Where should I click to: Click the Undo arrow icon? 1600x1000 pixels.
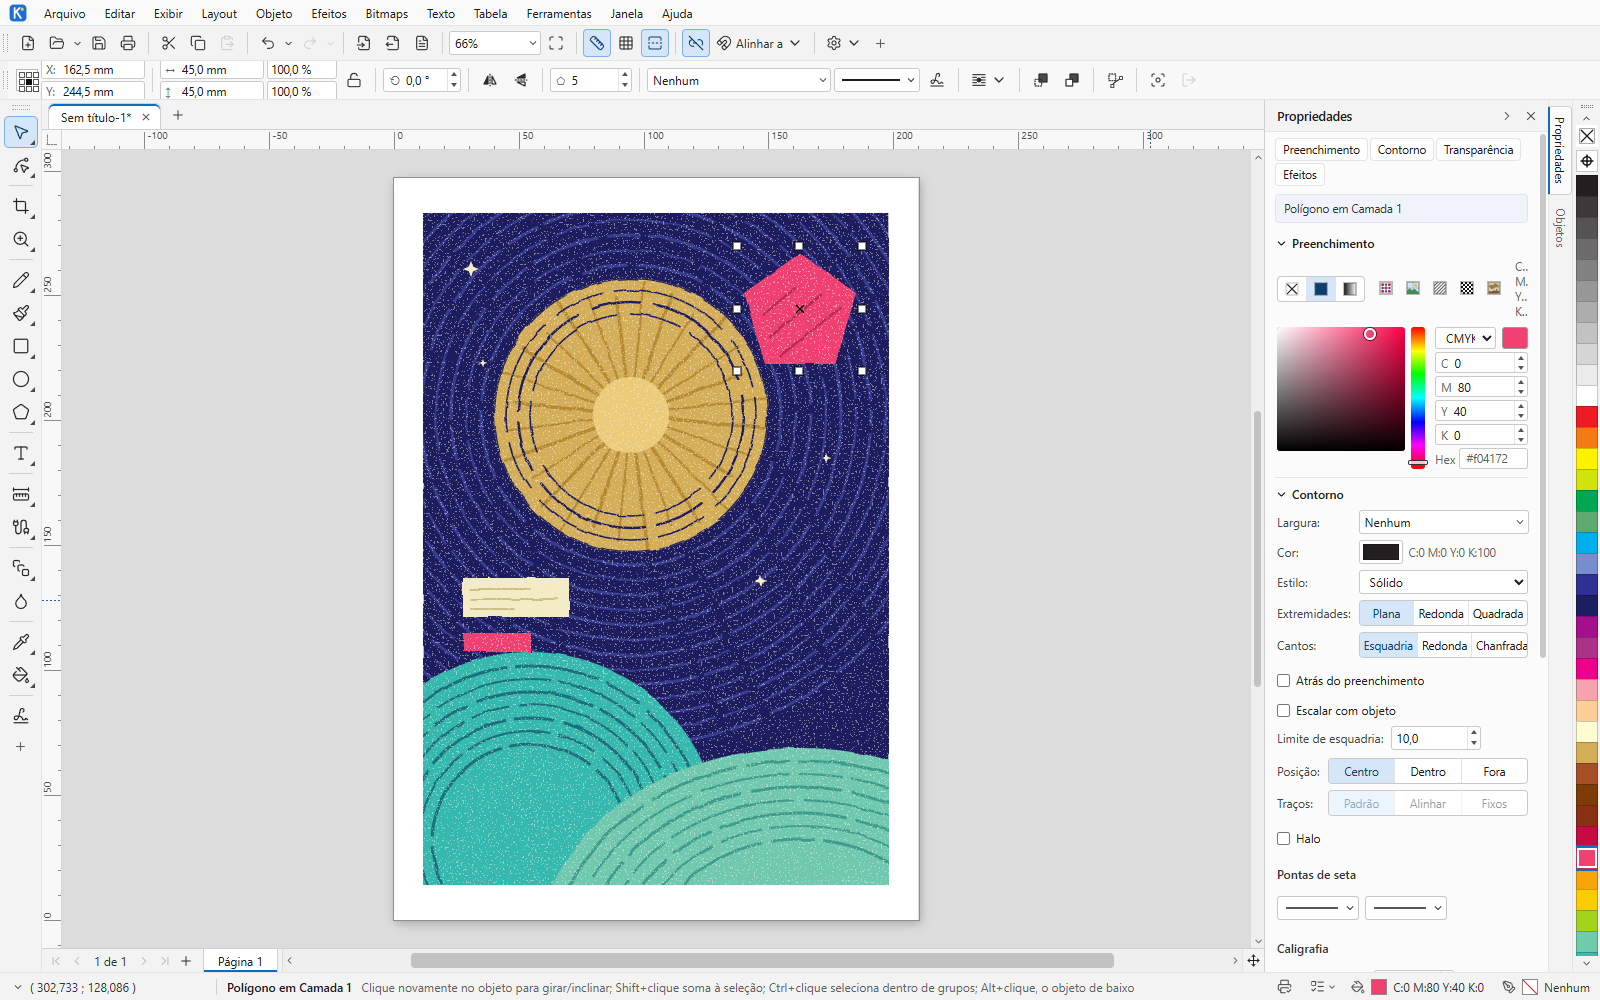click(x=267, y=43)
